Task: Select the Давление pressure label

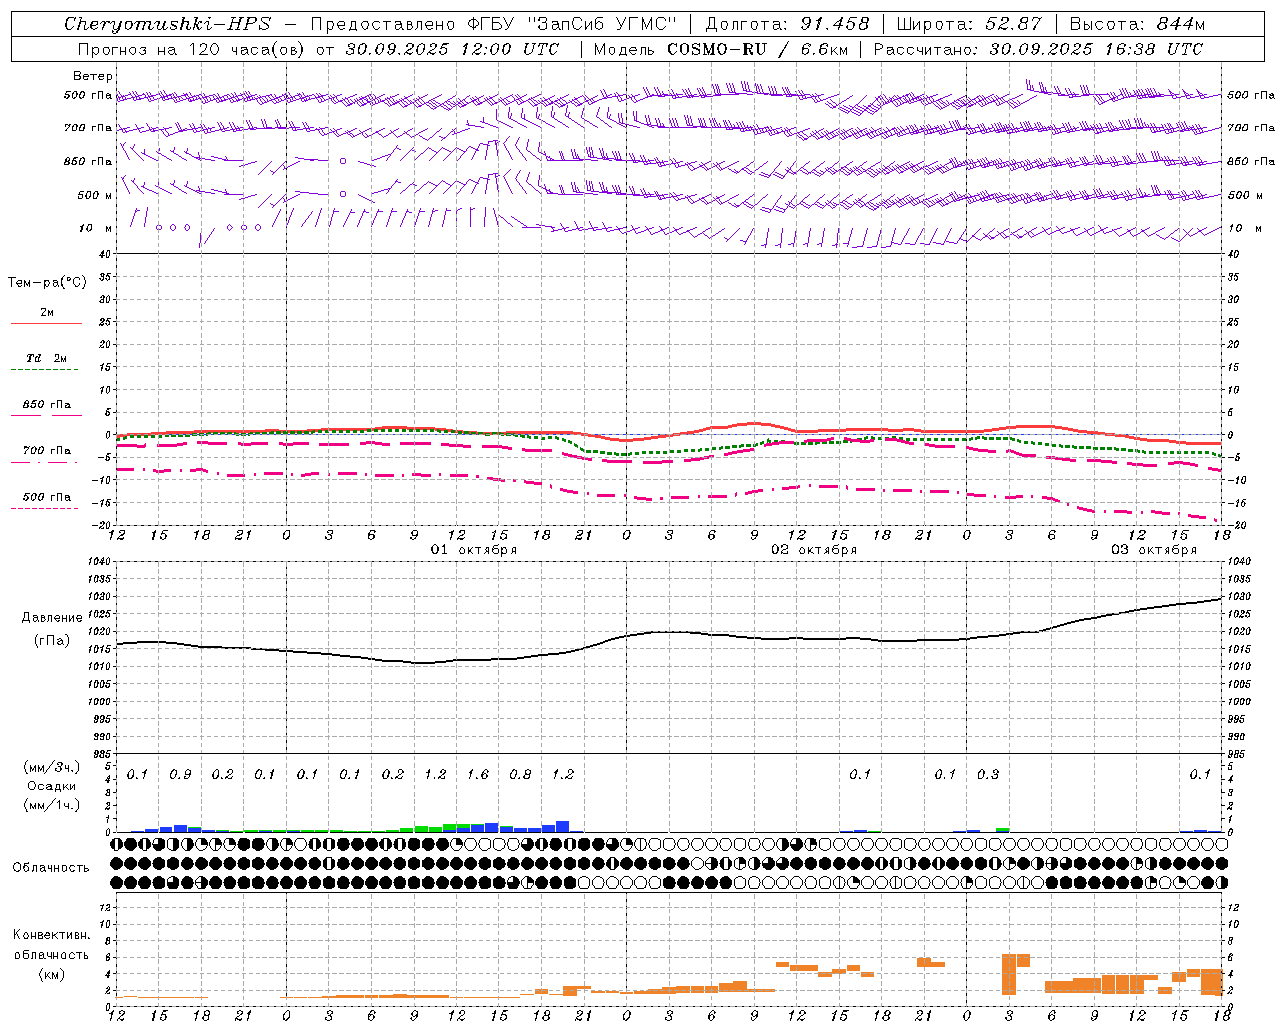Action: click(x=52, y=618)
